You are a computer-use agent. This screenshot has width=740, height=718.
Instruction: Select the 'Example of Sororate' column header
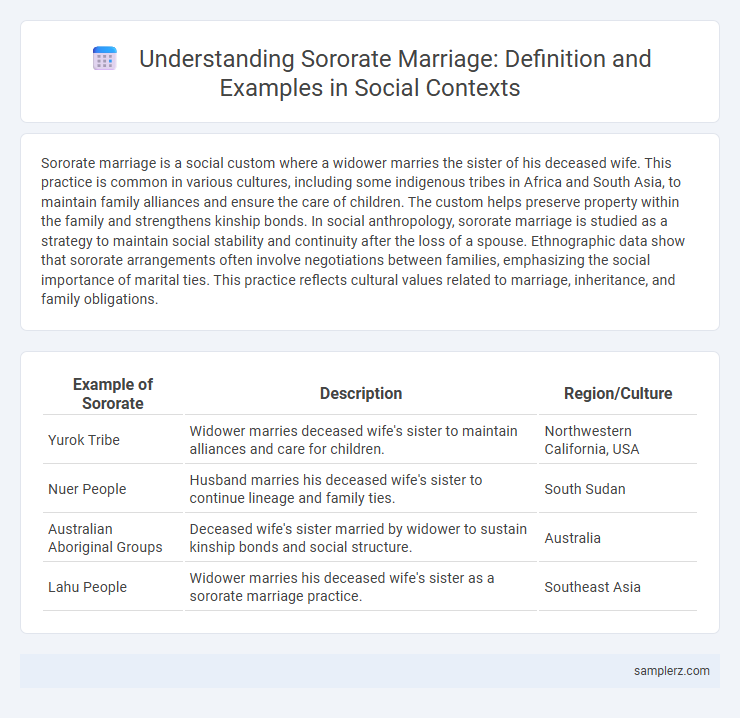tap(113, 394)
